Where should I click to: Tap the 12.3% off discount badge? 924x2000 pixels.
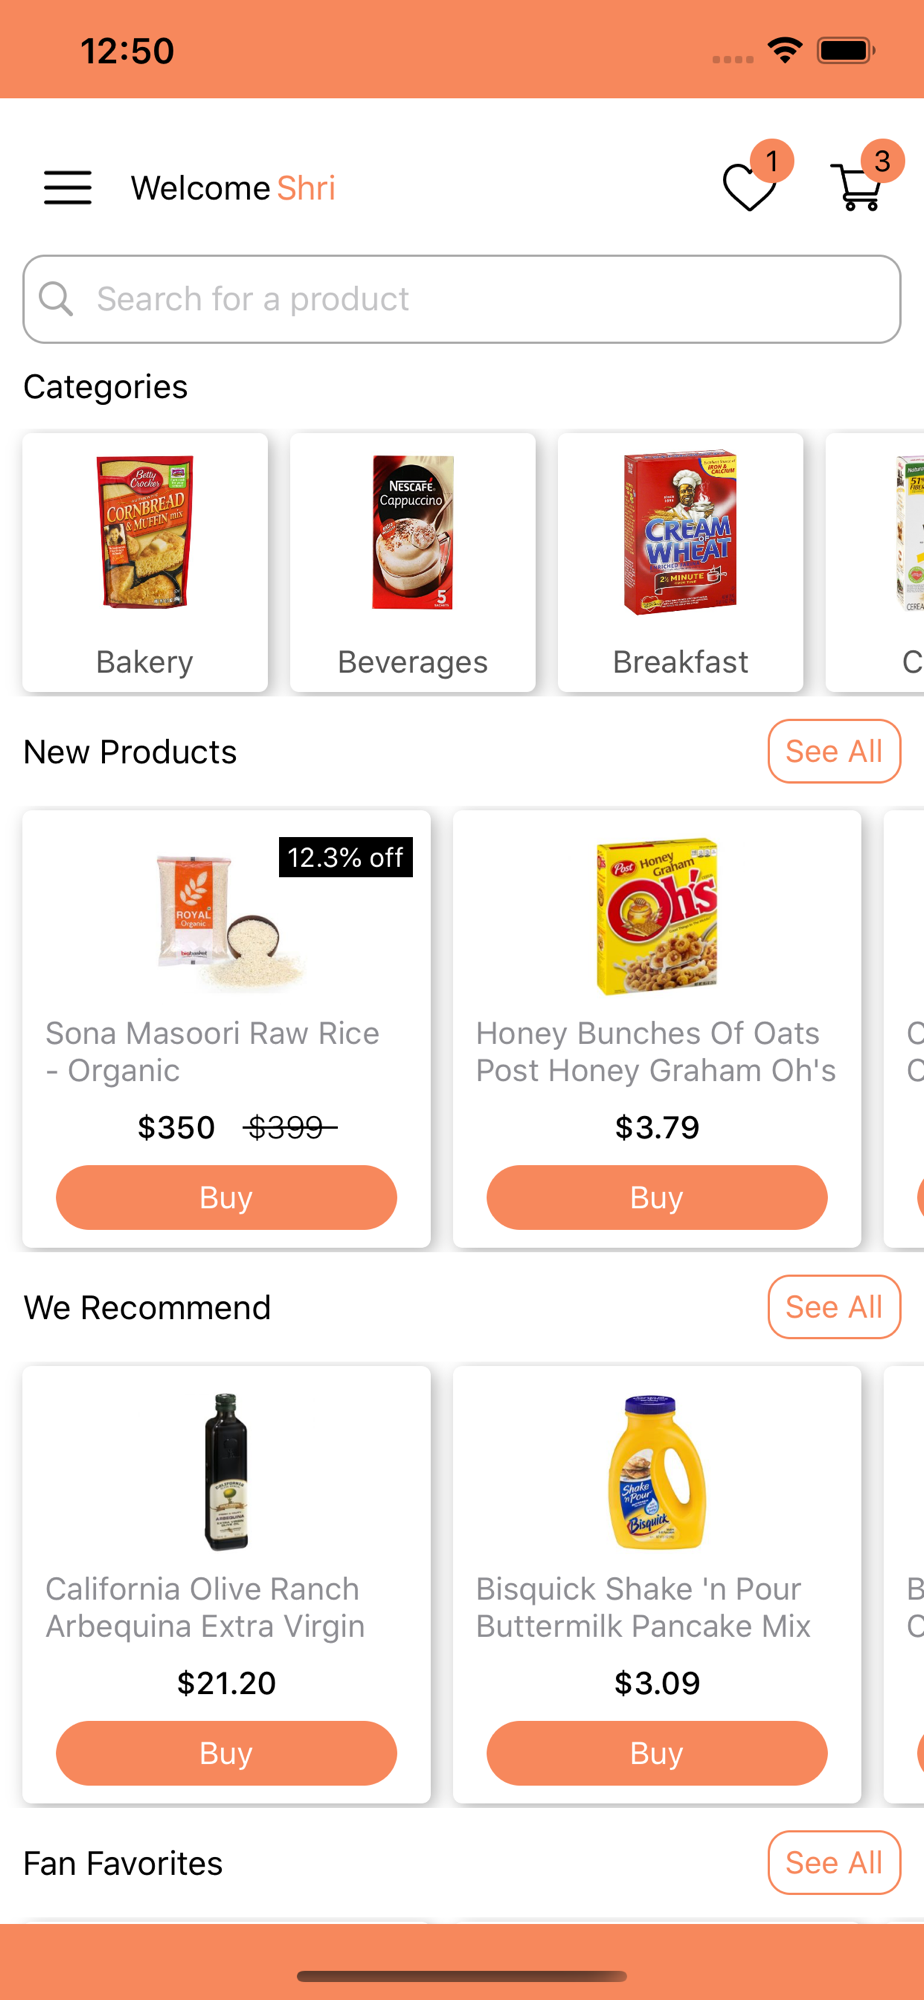click(x=346, y=857)
